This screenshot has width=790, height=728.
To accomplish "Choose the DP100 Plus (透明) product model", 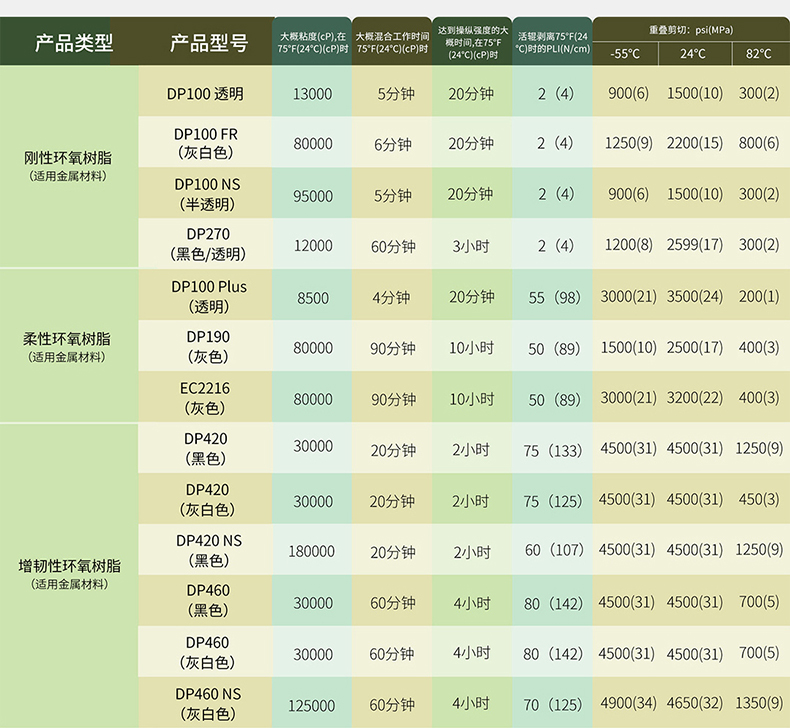I will pos(208,296).
